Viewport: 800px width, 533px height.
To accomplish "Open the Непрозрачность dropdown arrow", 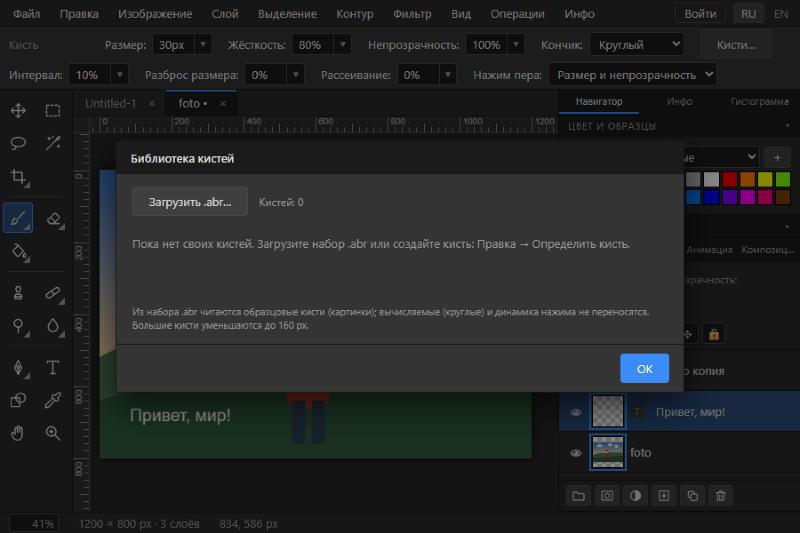I will click(516, 44).
